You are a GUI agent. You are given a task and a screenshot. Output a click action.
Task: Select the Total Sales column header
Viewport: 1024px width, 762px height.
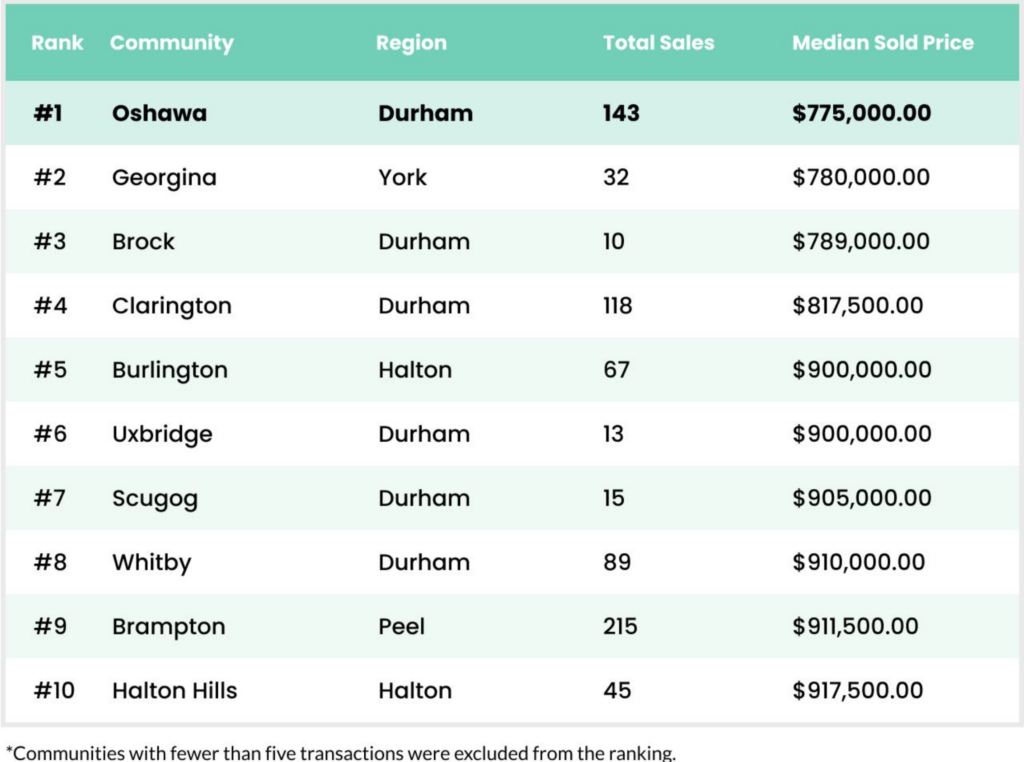tap(658, 43)
